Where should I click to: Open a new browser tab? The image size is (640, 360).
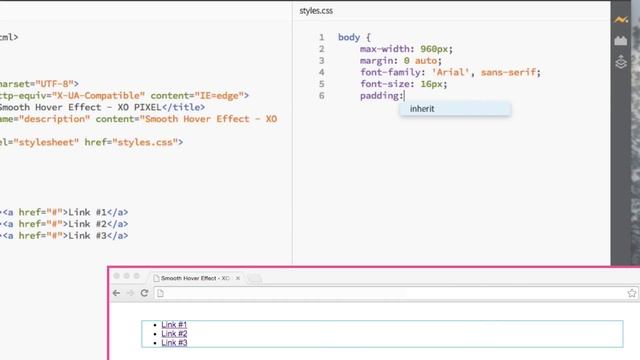tap(255, 278)
